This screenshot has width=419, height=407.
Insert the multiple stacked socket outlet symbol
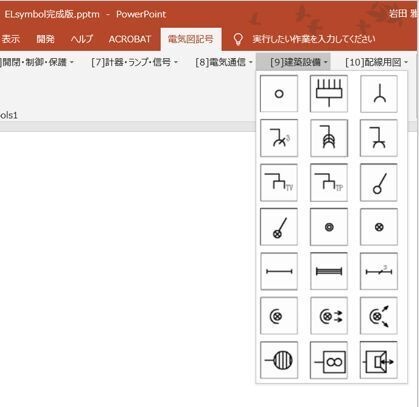pyautogui.click(x=329, y=138)
